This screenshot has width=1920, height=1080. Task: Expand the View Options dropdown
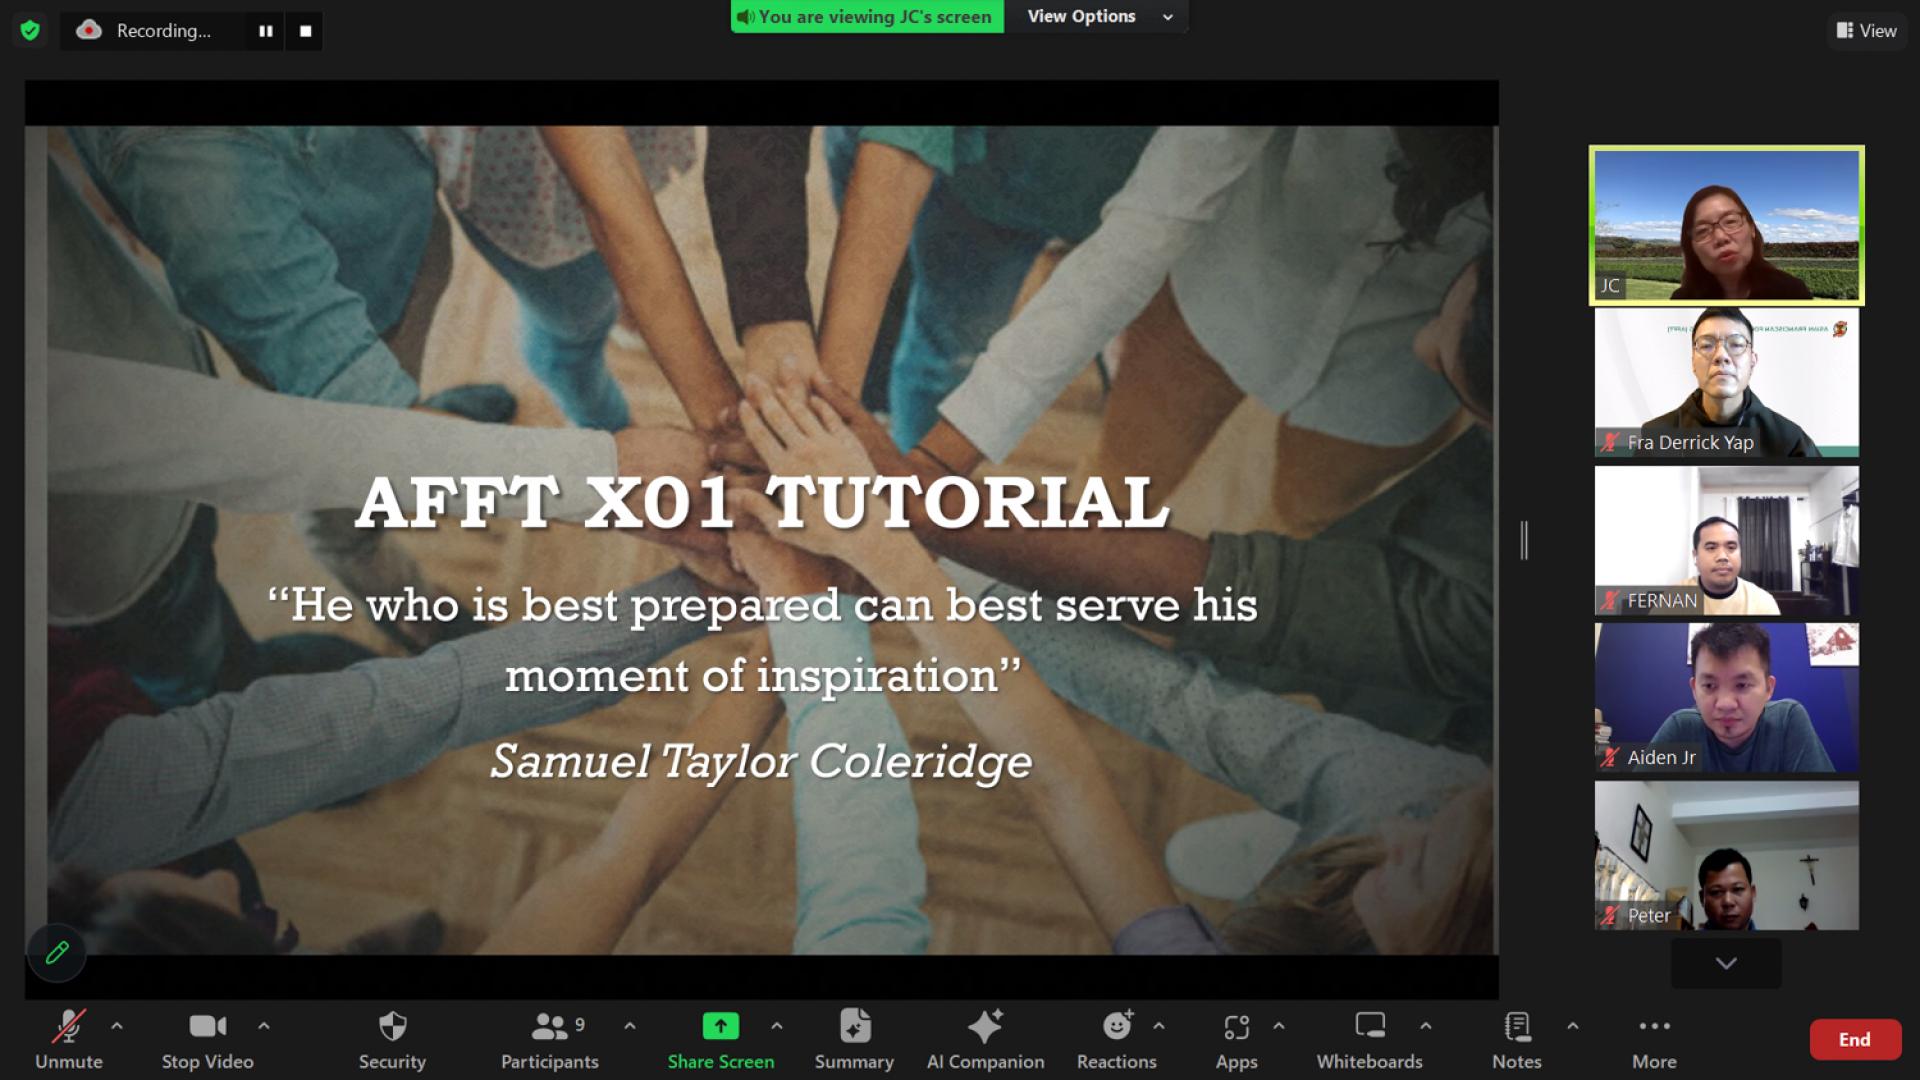click(x=1097, y=17)
